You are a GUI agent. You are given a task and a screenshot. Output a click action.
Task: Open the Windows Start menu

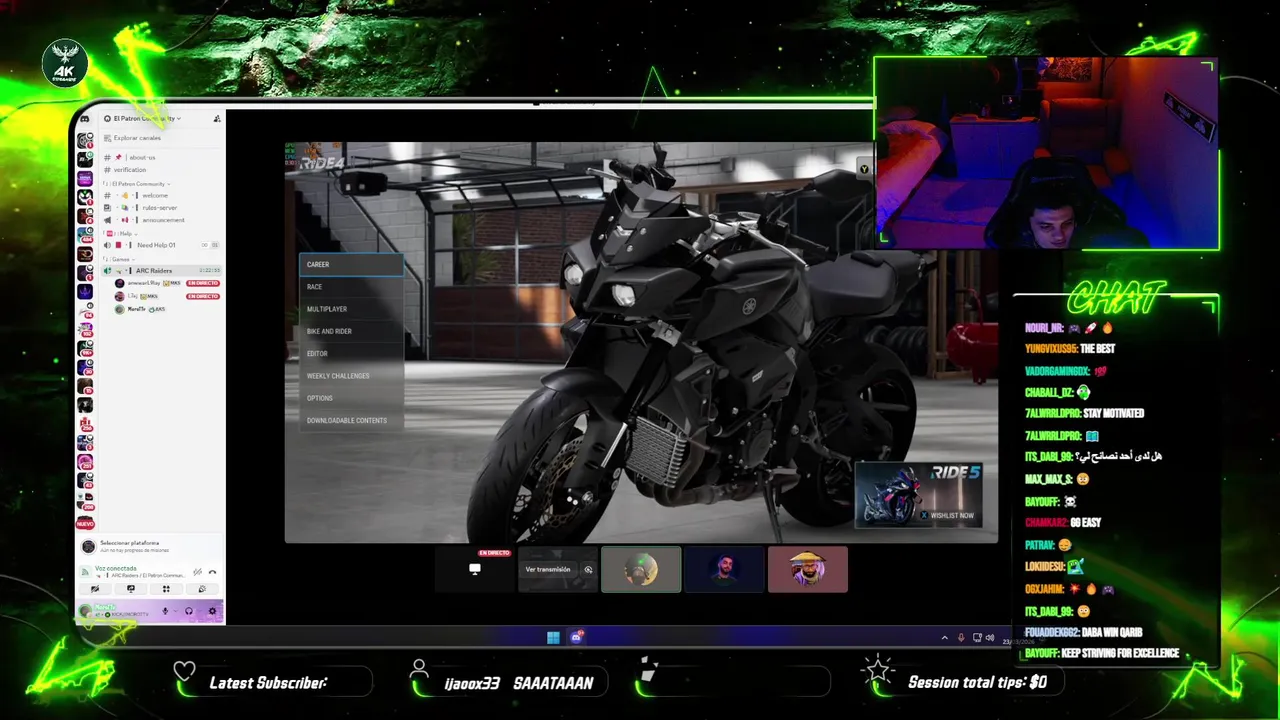coord(553,637)
